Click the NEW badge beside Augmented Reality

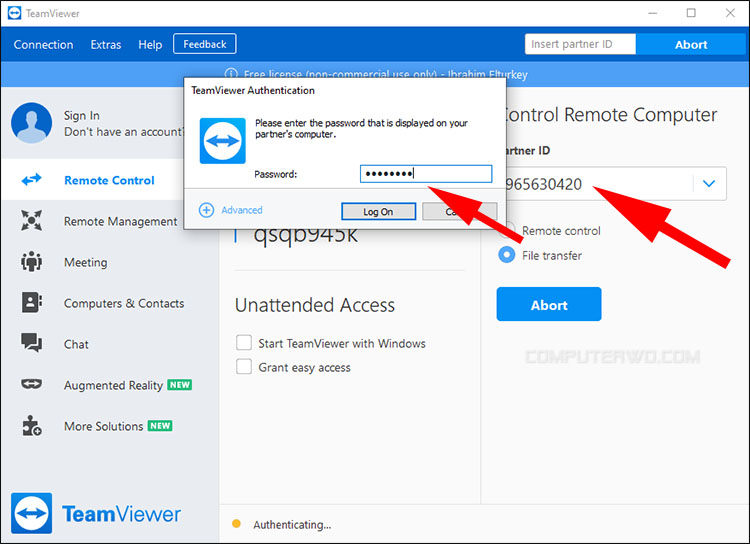[179, 385]
